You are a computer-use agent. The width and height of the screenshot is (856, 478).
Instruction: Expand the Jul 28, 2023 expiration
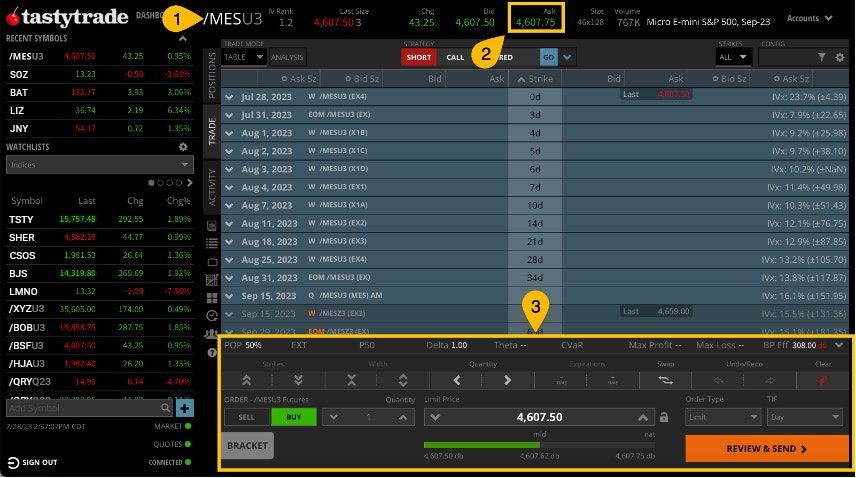pyautogui.click(x=229, y=97)
